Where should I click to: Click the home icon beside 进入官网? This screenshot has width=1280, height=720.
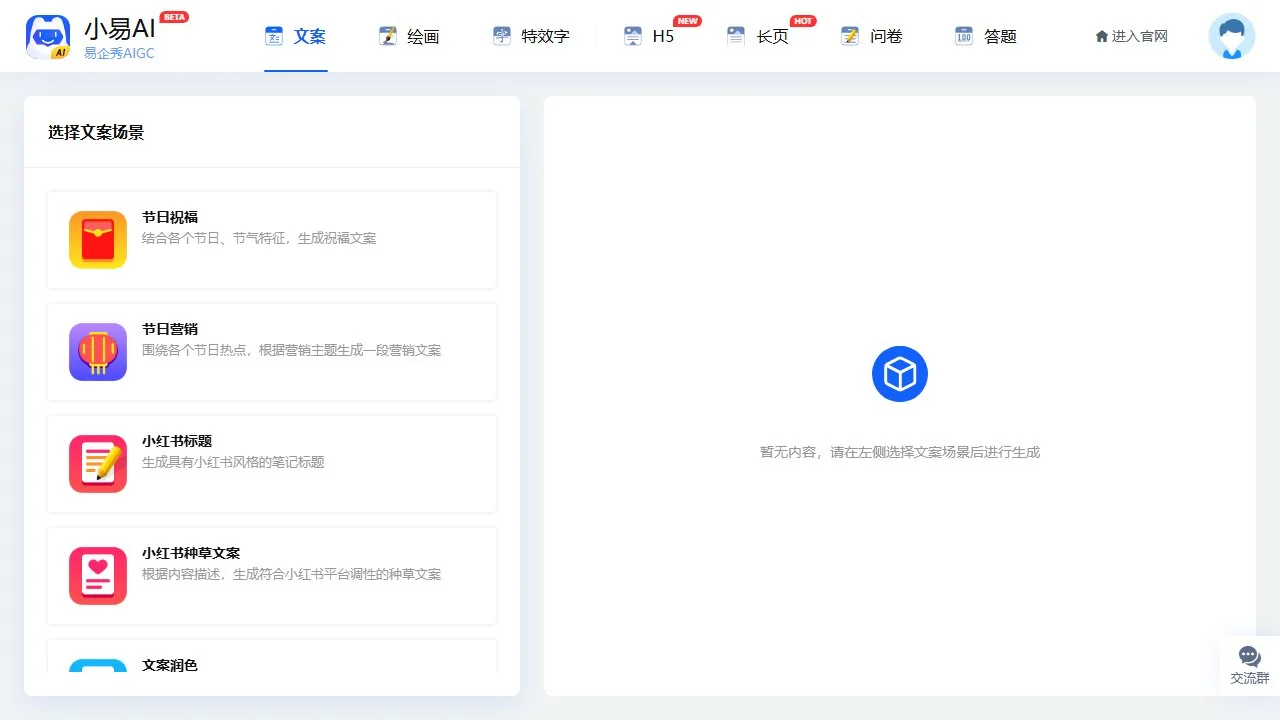(1102, 36)
